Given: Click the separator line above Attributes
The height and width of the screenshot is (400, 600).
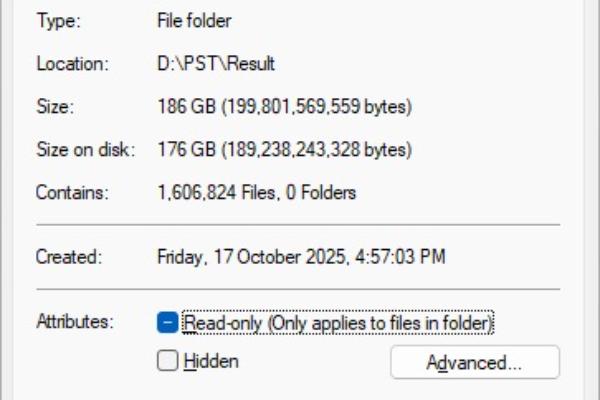Looking at the screenshot, I should pos(298,289).
